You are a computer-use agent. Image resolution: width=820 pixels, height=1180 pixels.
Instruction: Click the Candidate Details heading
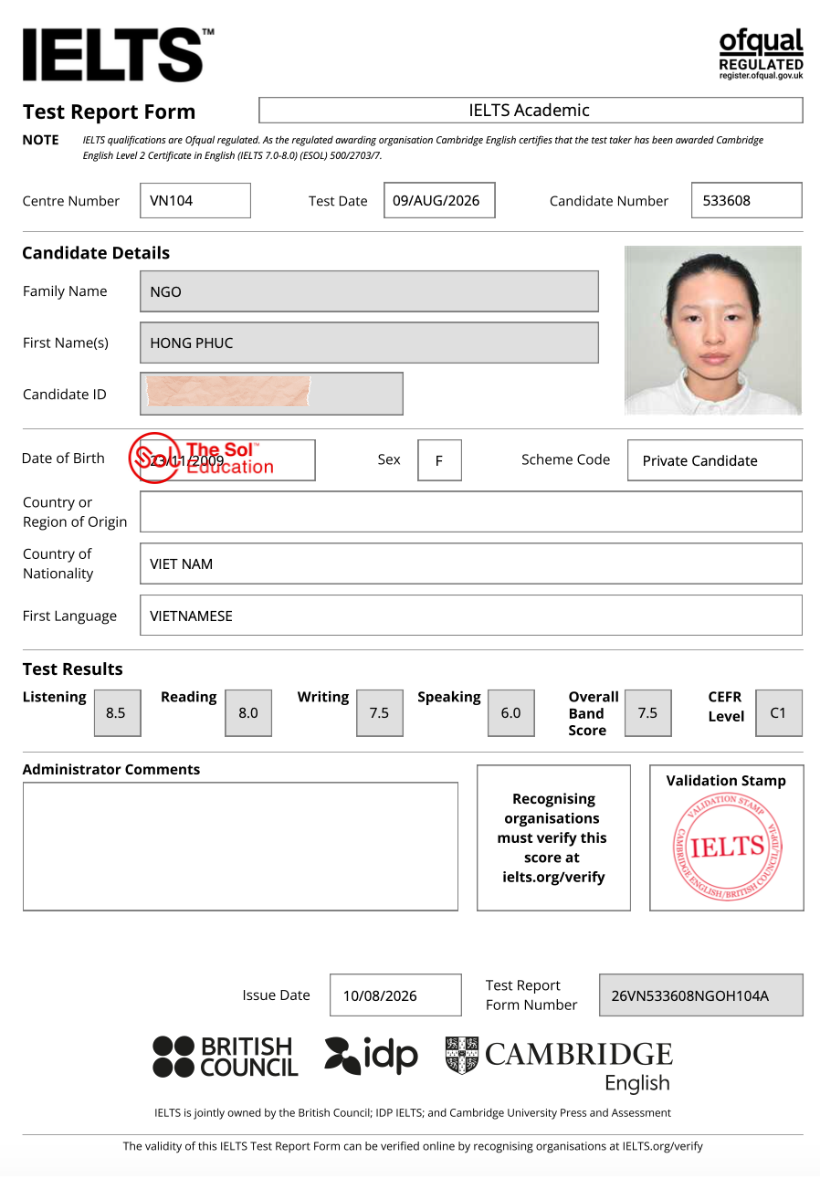96,253
